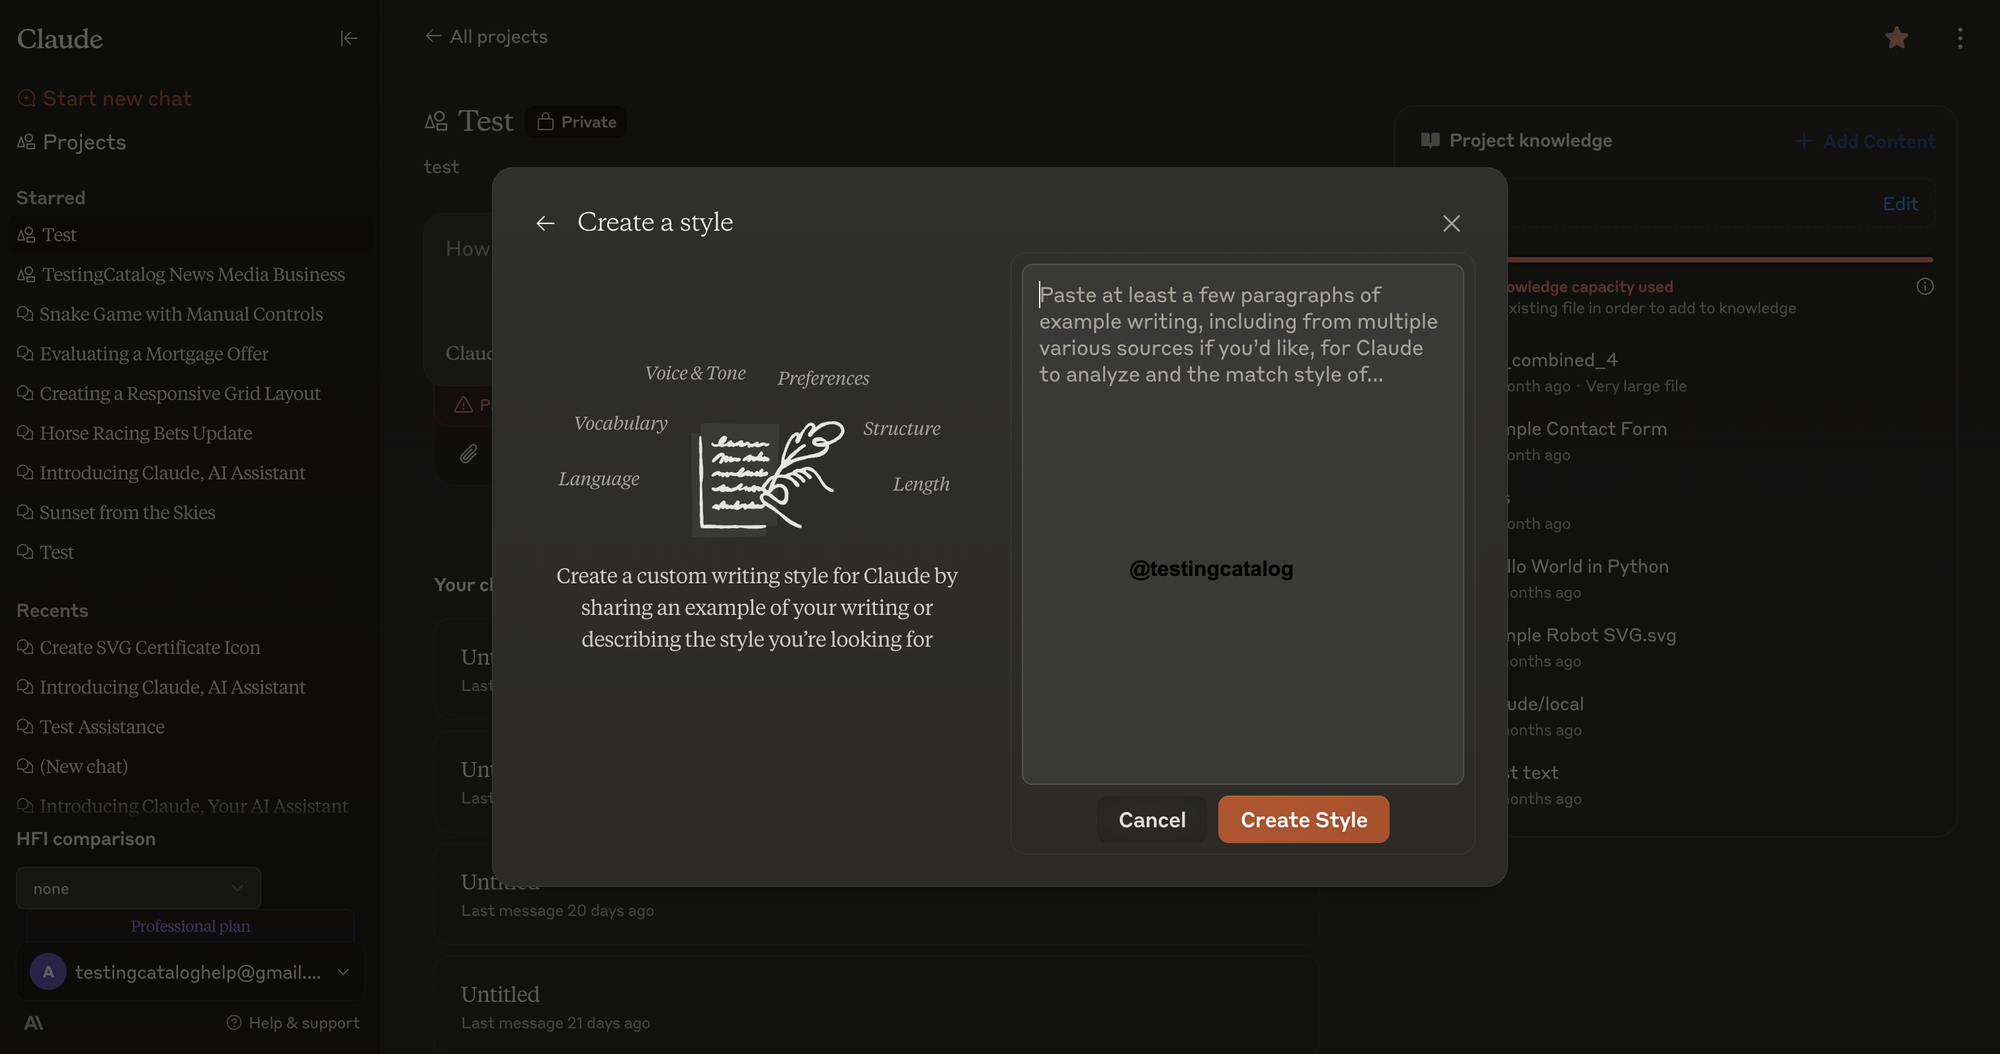Viewport: 2000px width, 1054px height.
Task: Click the Professional plan label
Action: [190, 926]
